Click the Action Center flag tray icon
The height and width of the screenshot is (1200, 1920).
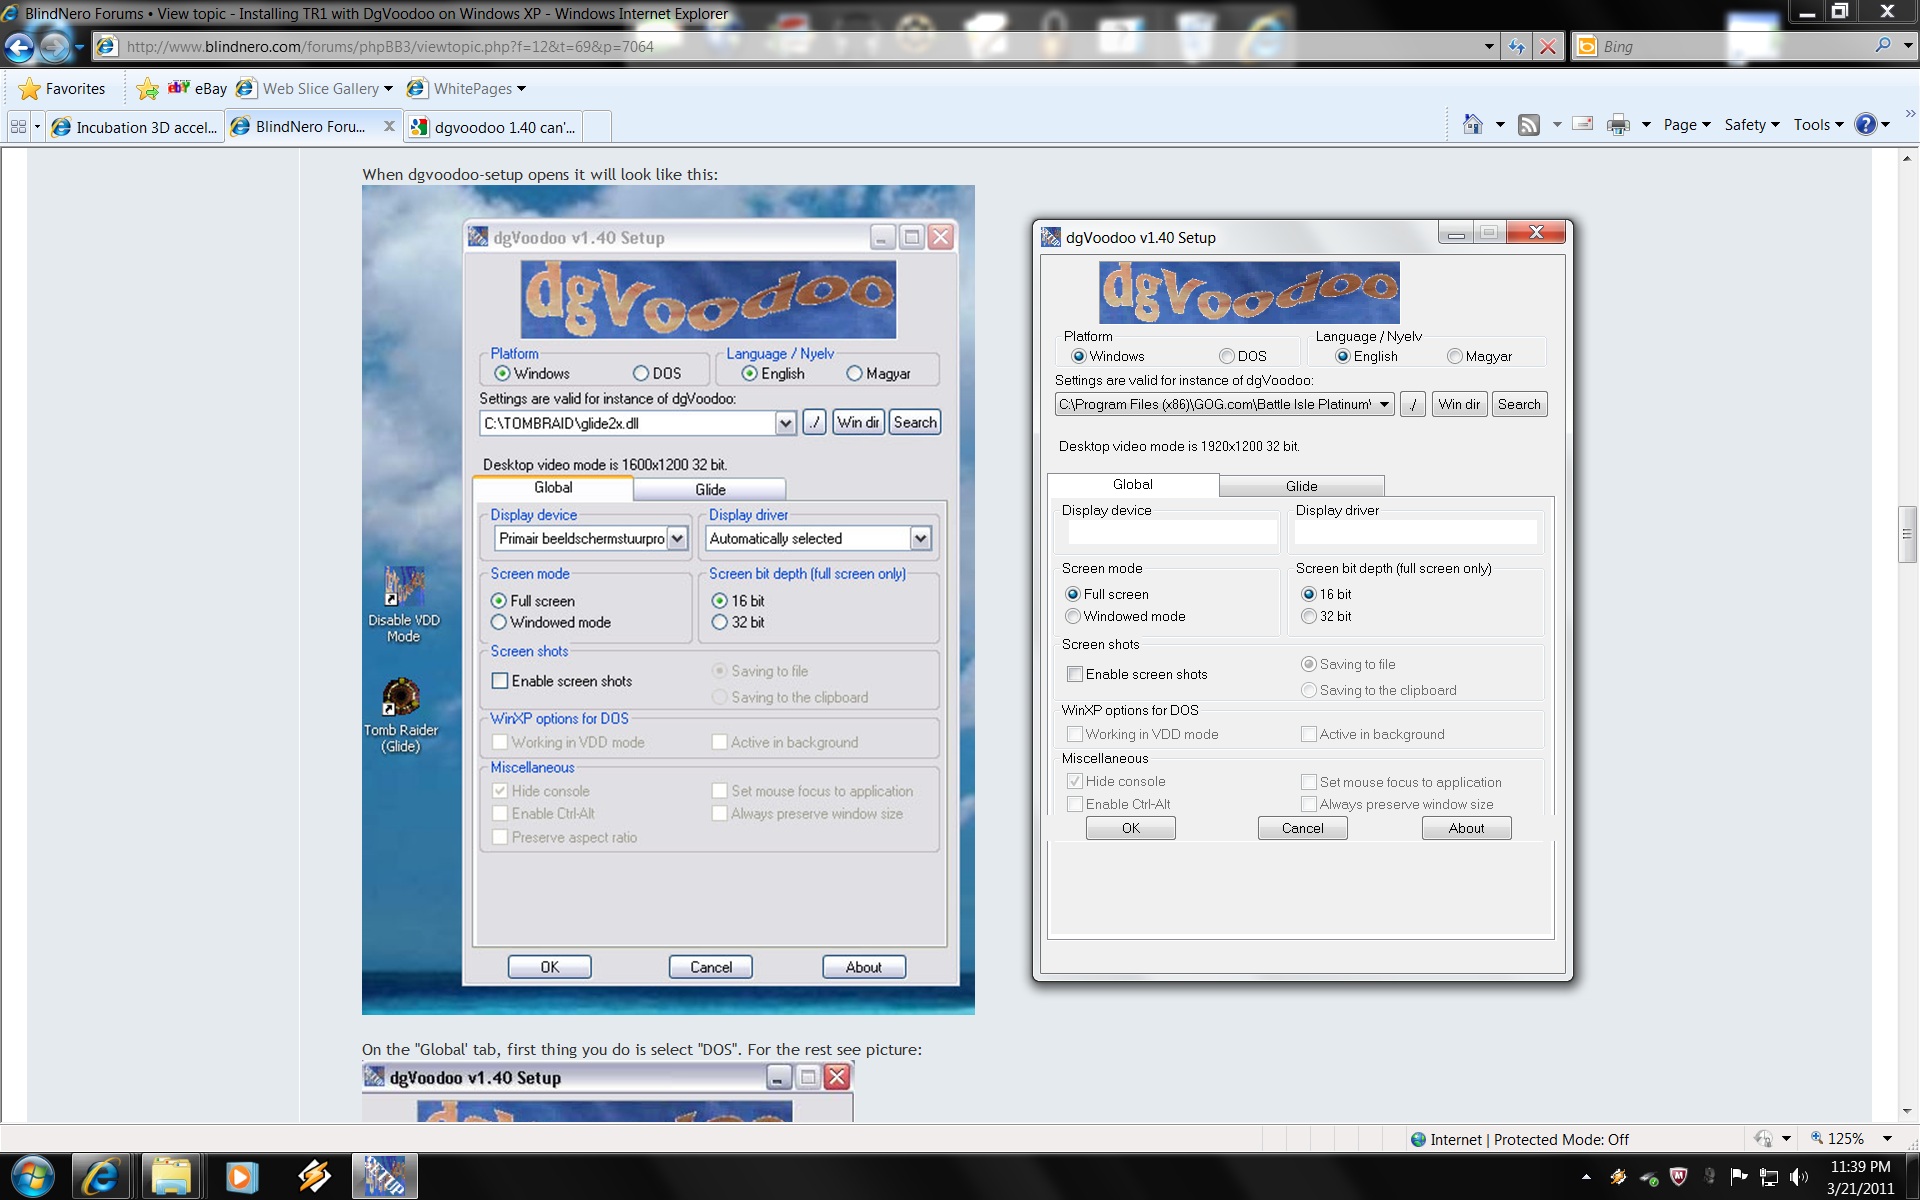pyautogui.click(x=1739, y=1177)
